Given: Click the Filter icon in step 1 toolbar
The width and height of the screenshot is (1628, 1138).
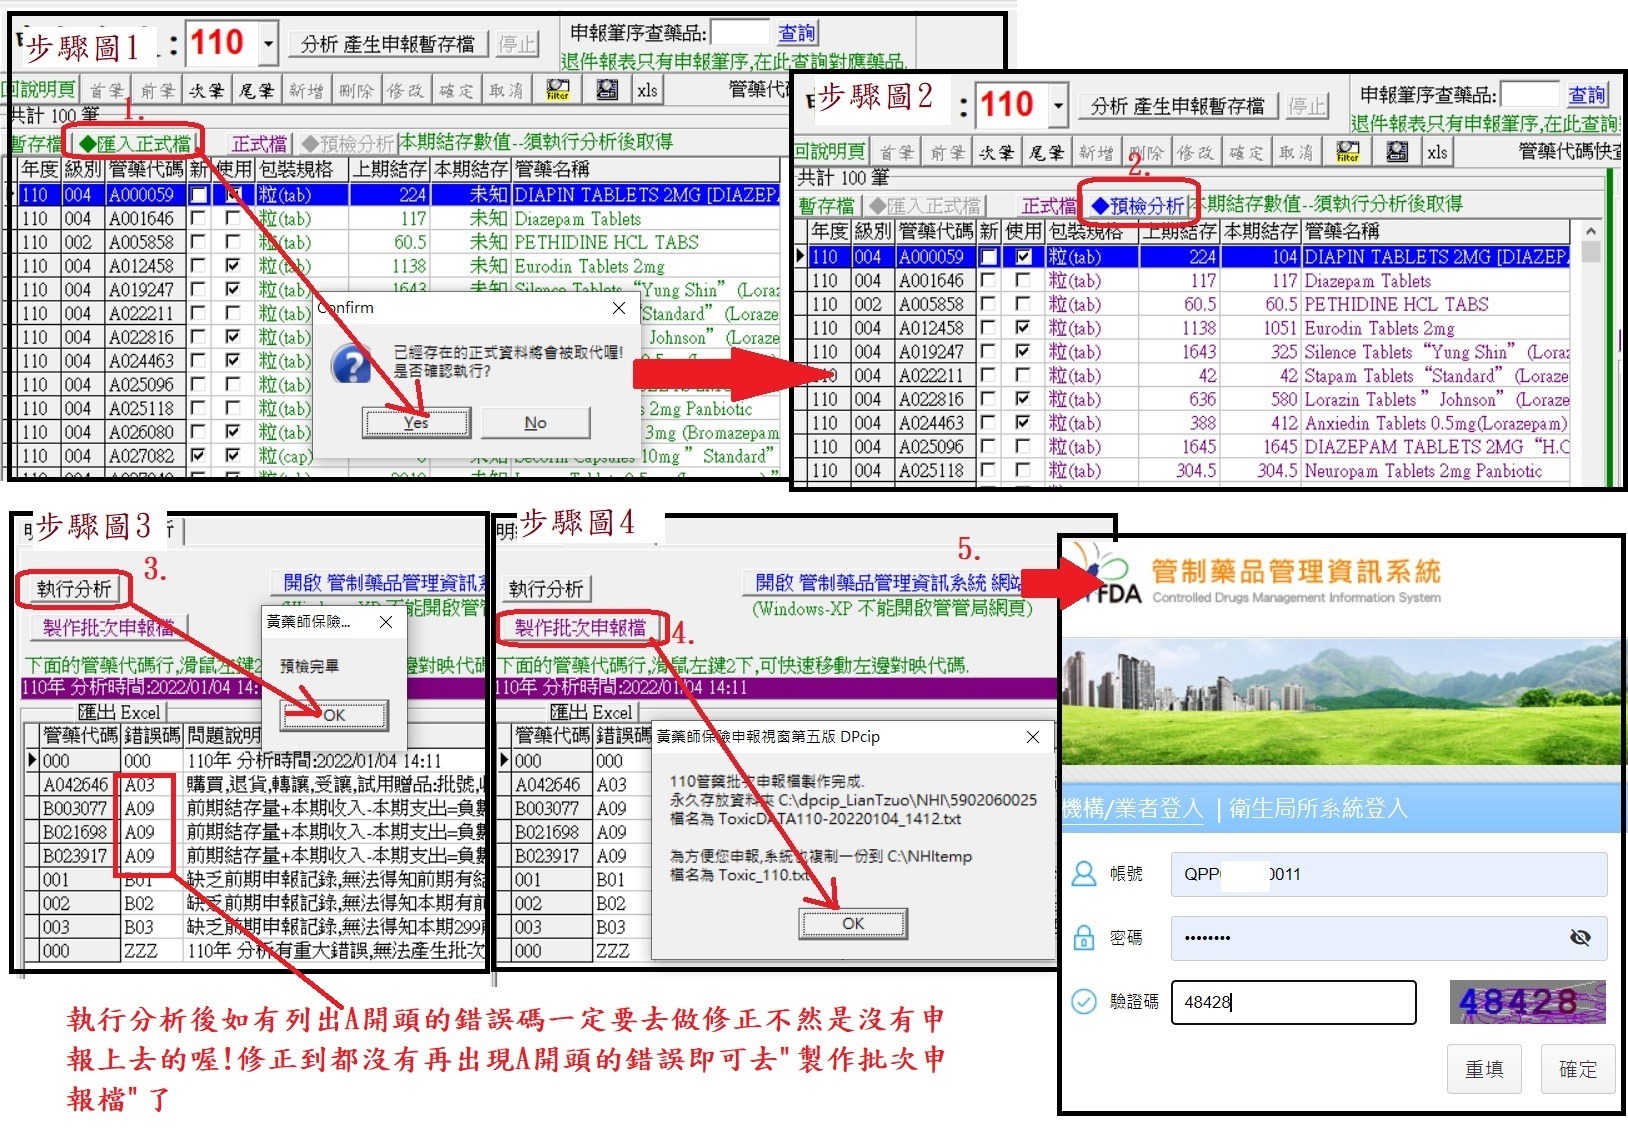Looking at the screenshot, I should pos(558,90).
